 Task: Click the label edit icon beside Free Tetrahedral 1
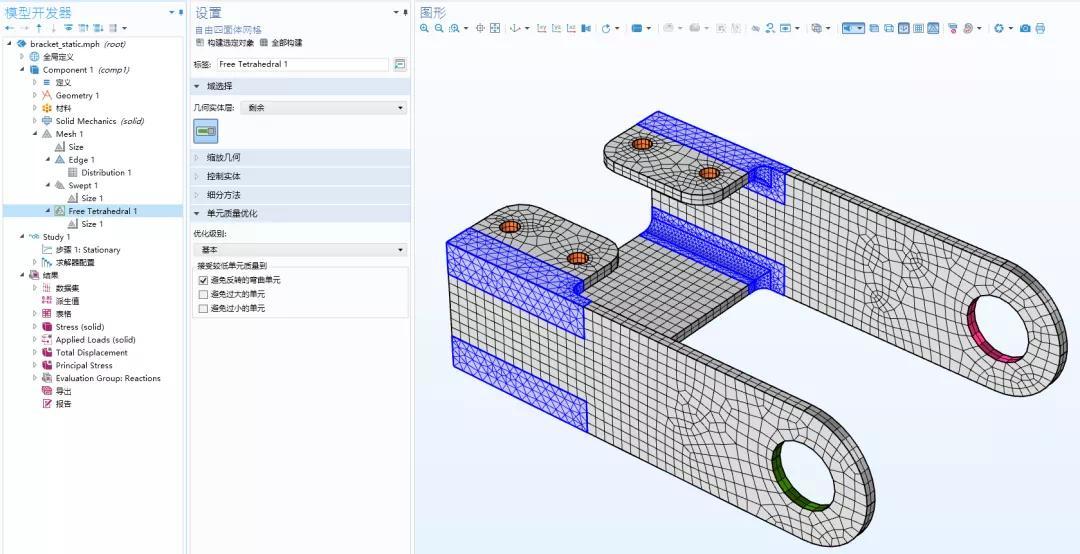pyautogui.click(x=399, y=64)
